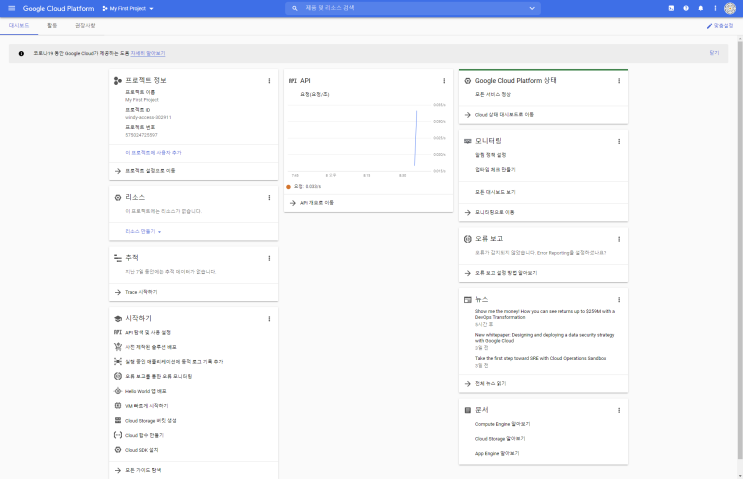This screenshot has width=743, height=479.
Task: Open the 'Show me the money!' news article
Action: (545, 314)
